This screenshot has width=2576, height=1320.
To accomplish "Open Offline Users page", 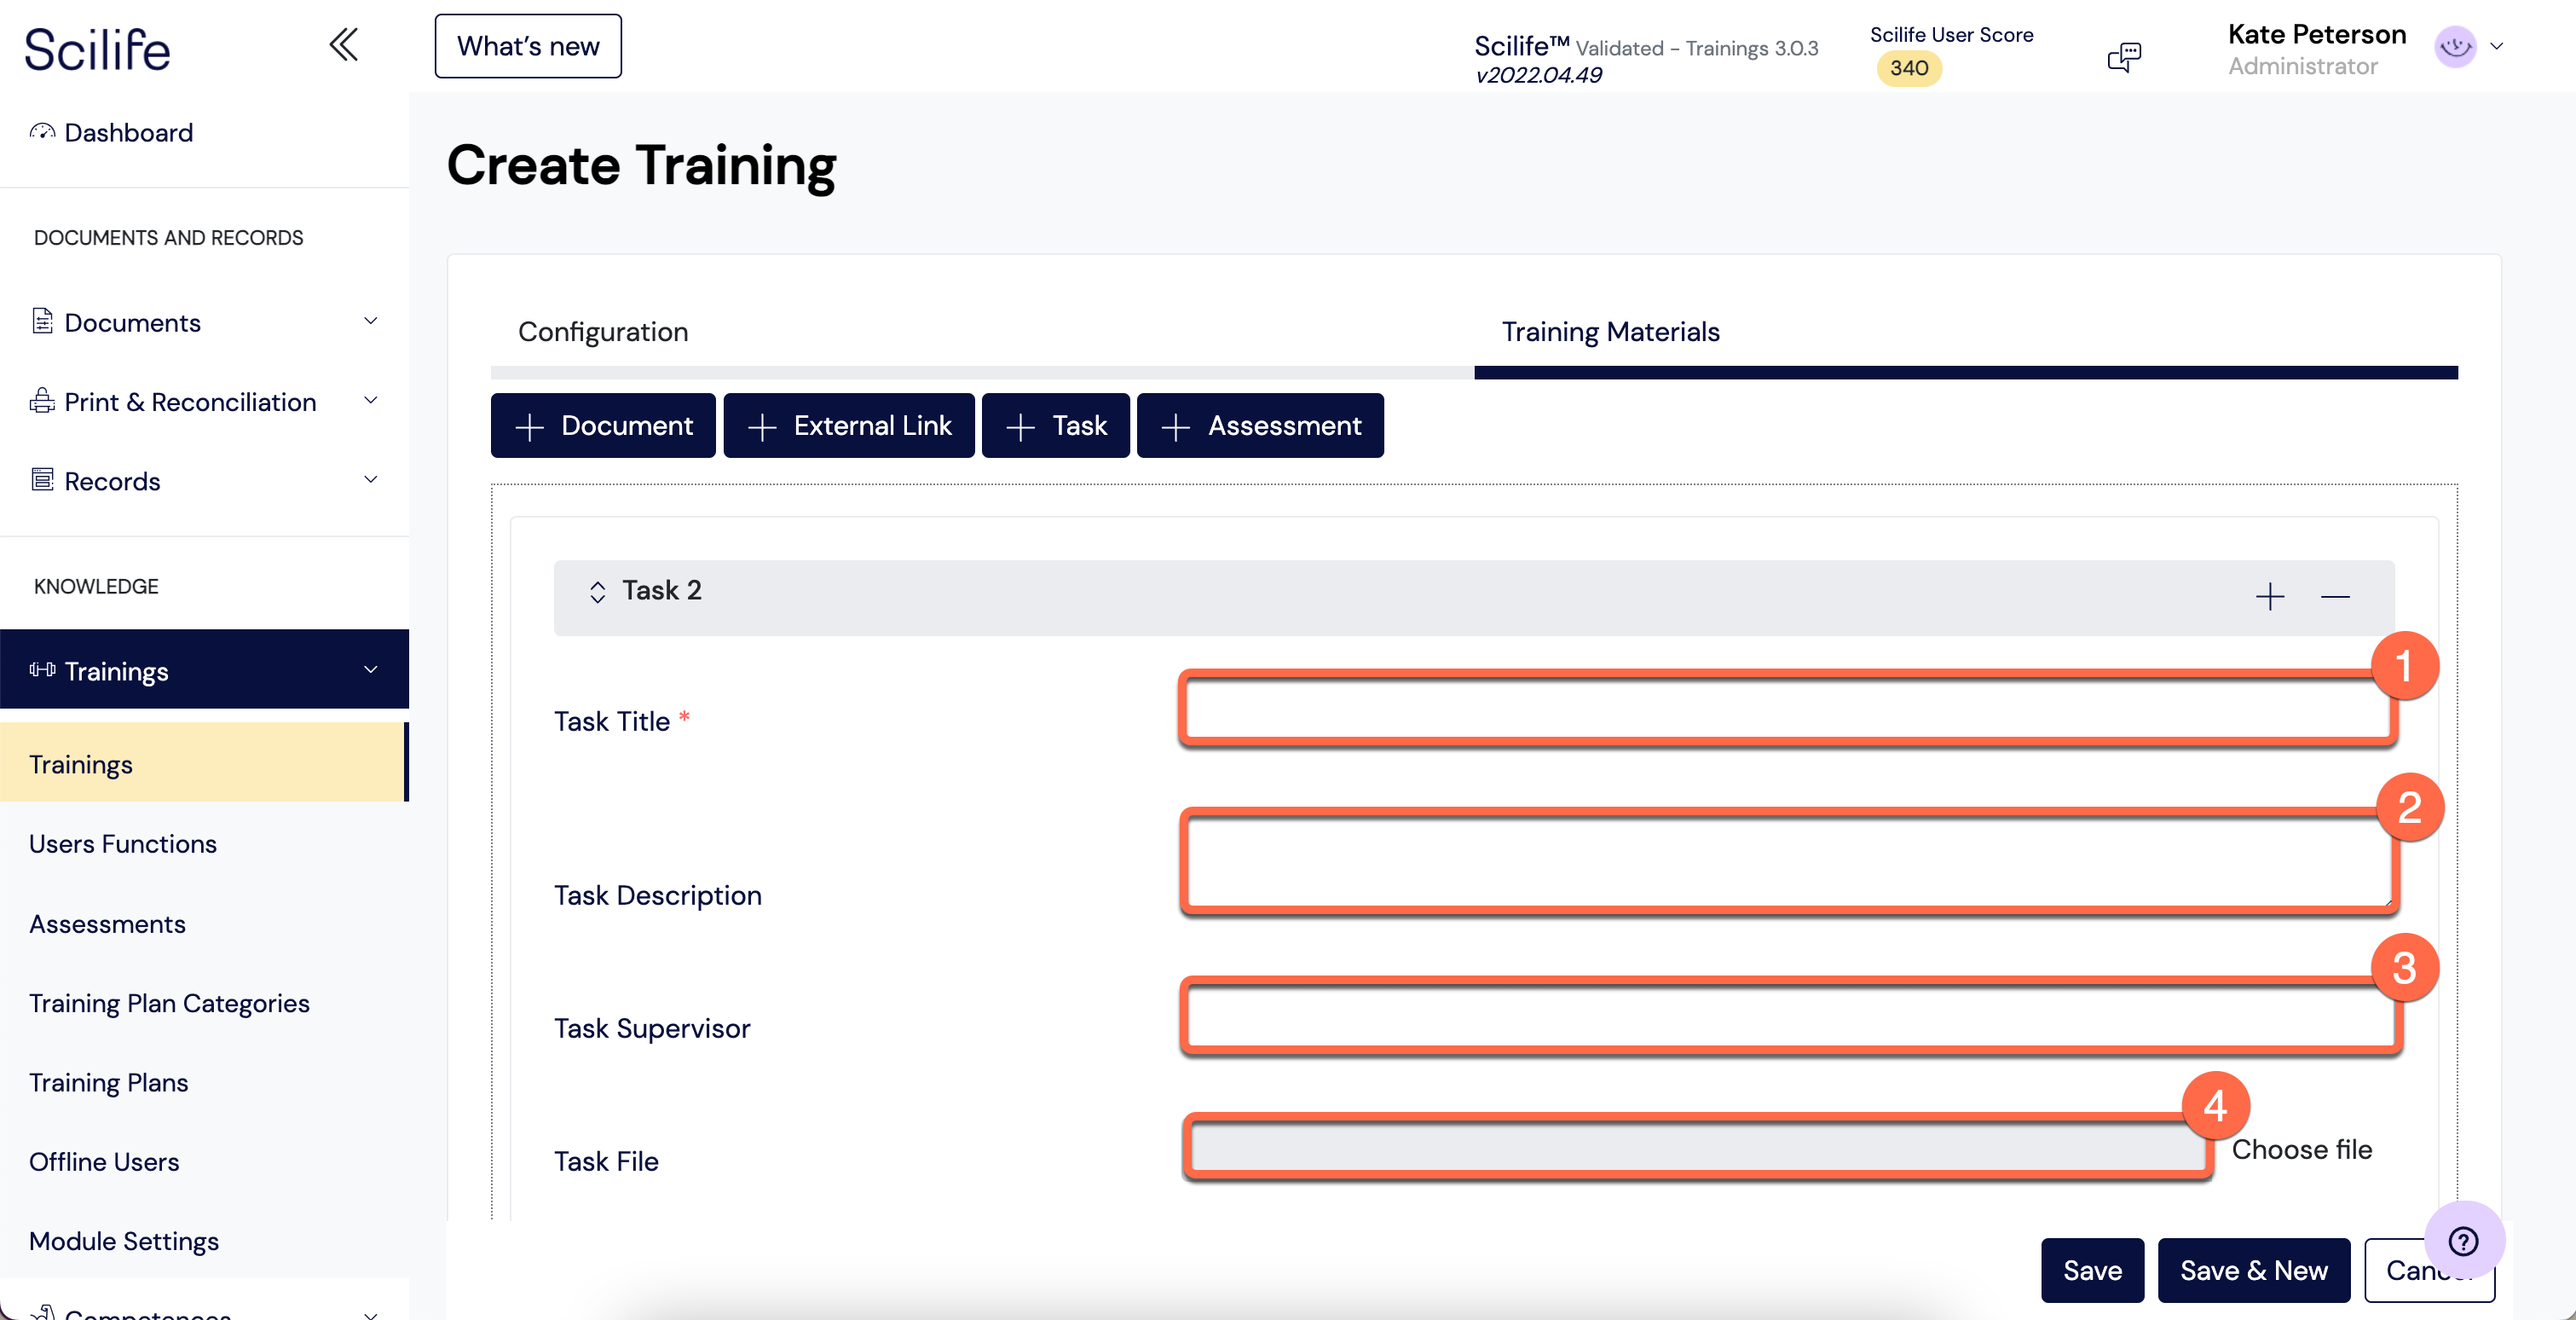I will (104, 1162).
